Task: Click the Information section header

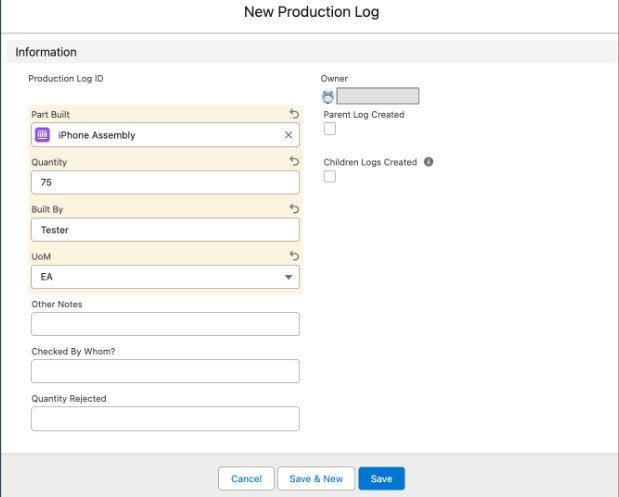Action: click(311, 52)
